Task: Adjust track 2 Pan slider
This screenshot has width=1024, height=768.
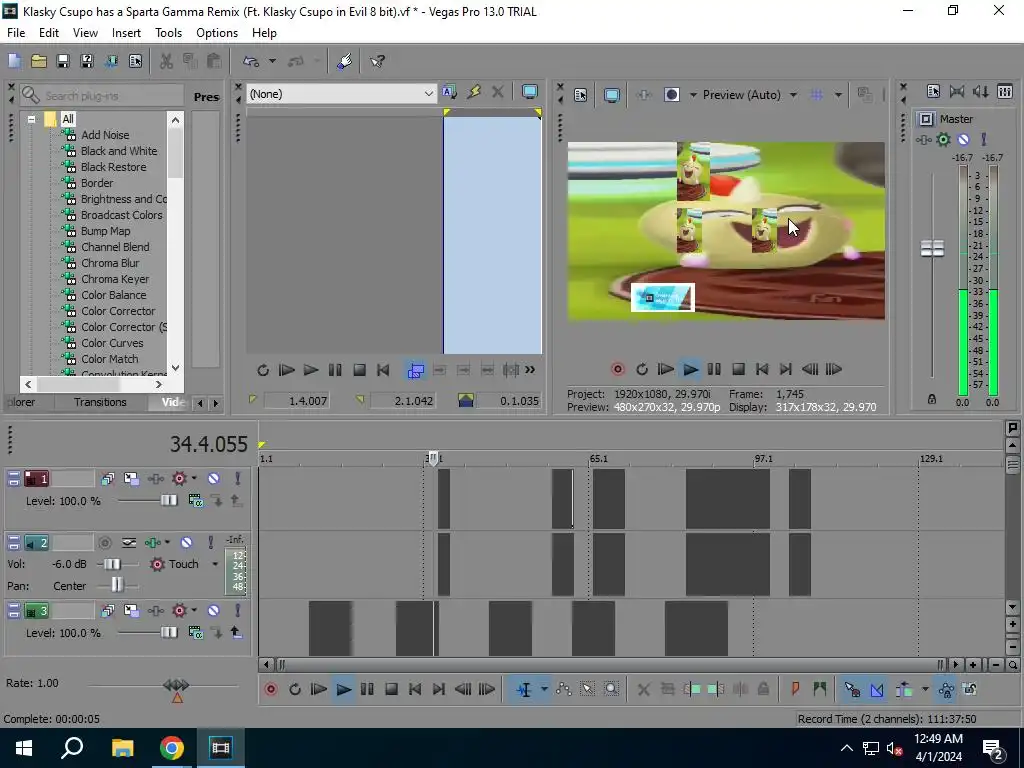Action: [x=117, y=585]
